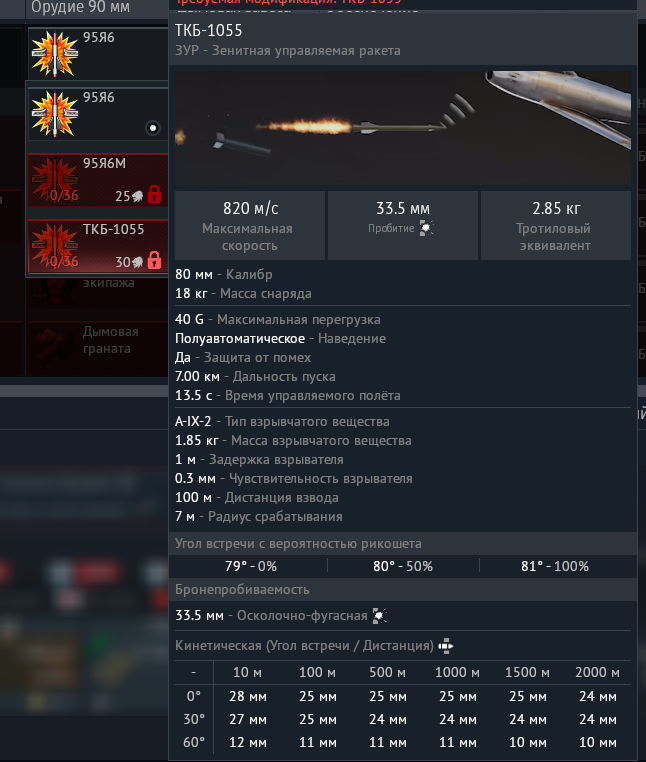Click the research cost icon beside 25
The height and width of the screenshot is (762, 646).
pyautogui.click(x=138, y=197)
